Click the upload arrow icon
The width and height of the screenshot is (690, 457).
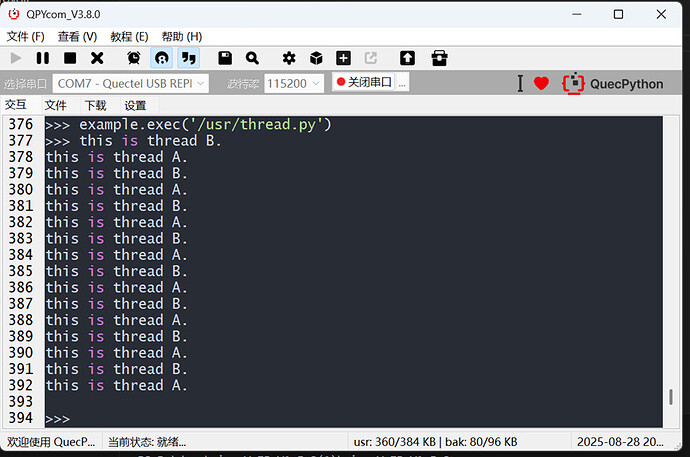point(407,59)
